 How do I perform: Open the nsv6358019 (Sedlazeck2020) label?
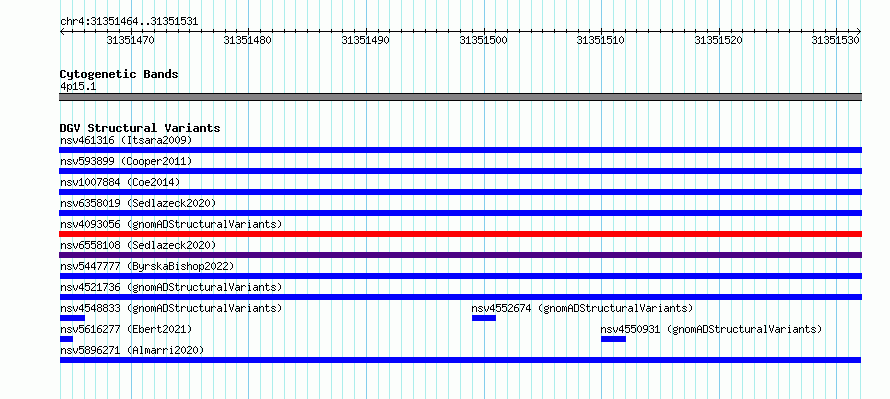138,203
